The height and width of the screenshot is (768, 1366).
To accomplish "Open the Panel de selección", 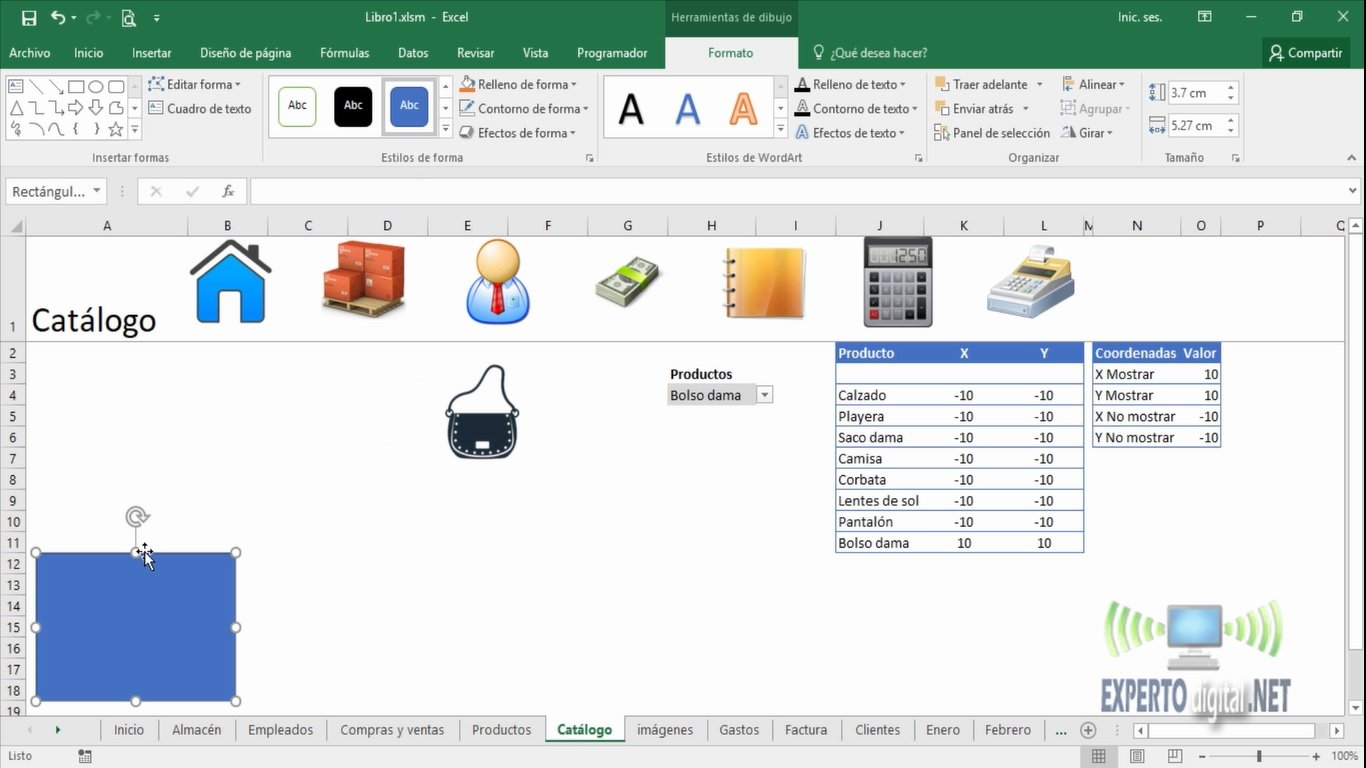I will [x=991, y=132].
